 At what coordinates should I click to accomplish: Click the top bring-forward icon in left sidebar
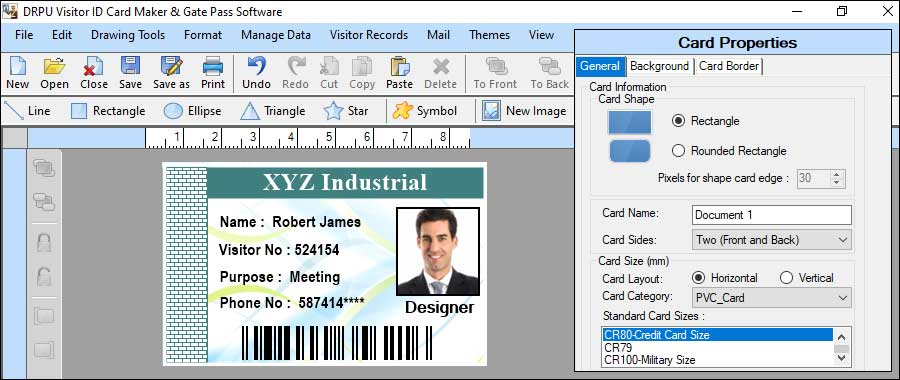point(44,168)
